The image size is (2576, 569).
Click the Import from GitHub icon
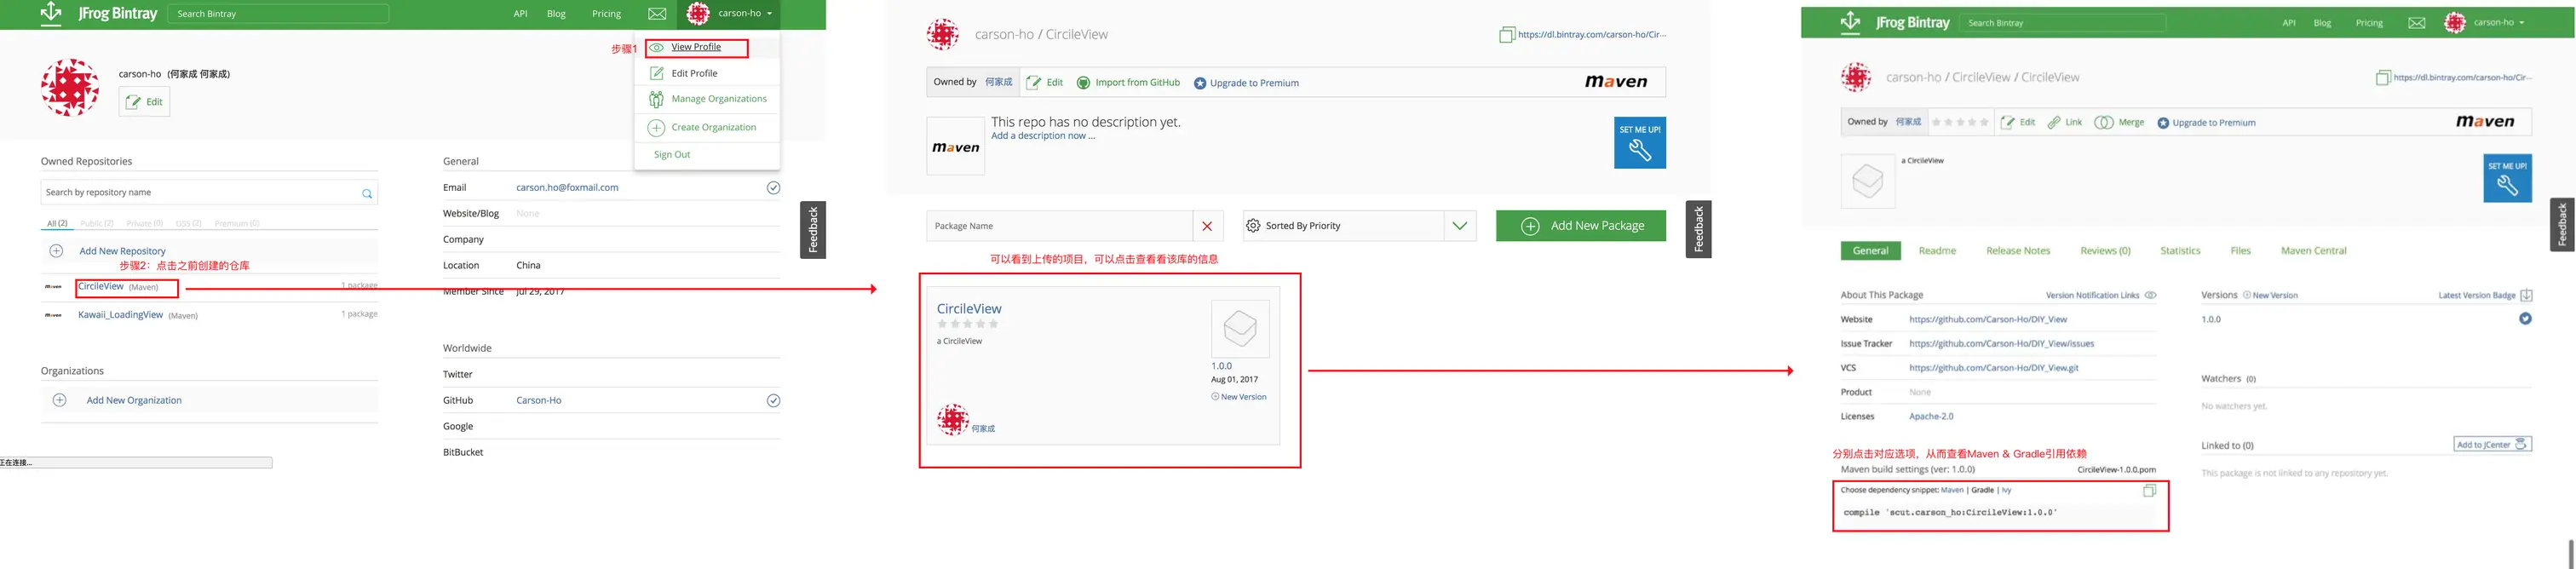coord(1083,83)
